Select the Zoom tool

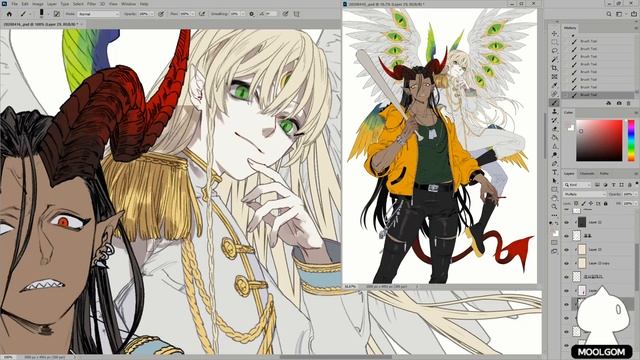click(x=554, y=207)
